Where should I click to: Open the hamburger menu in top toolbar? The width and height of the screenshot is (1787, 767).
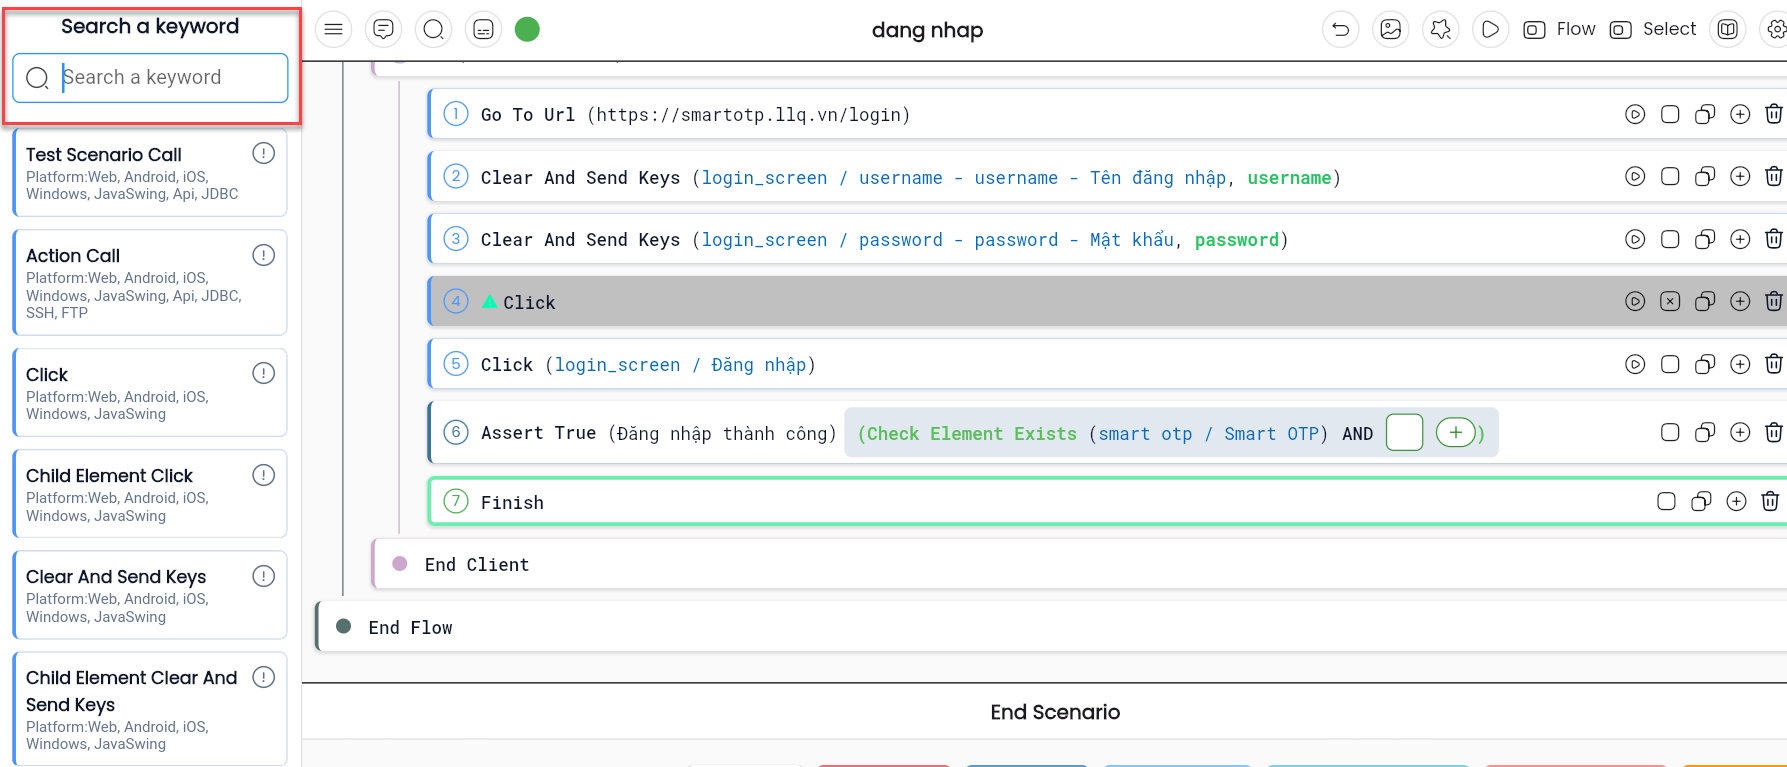point(334,30)
